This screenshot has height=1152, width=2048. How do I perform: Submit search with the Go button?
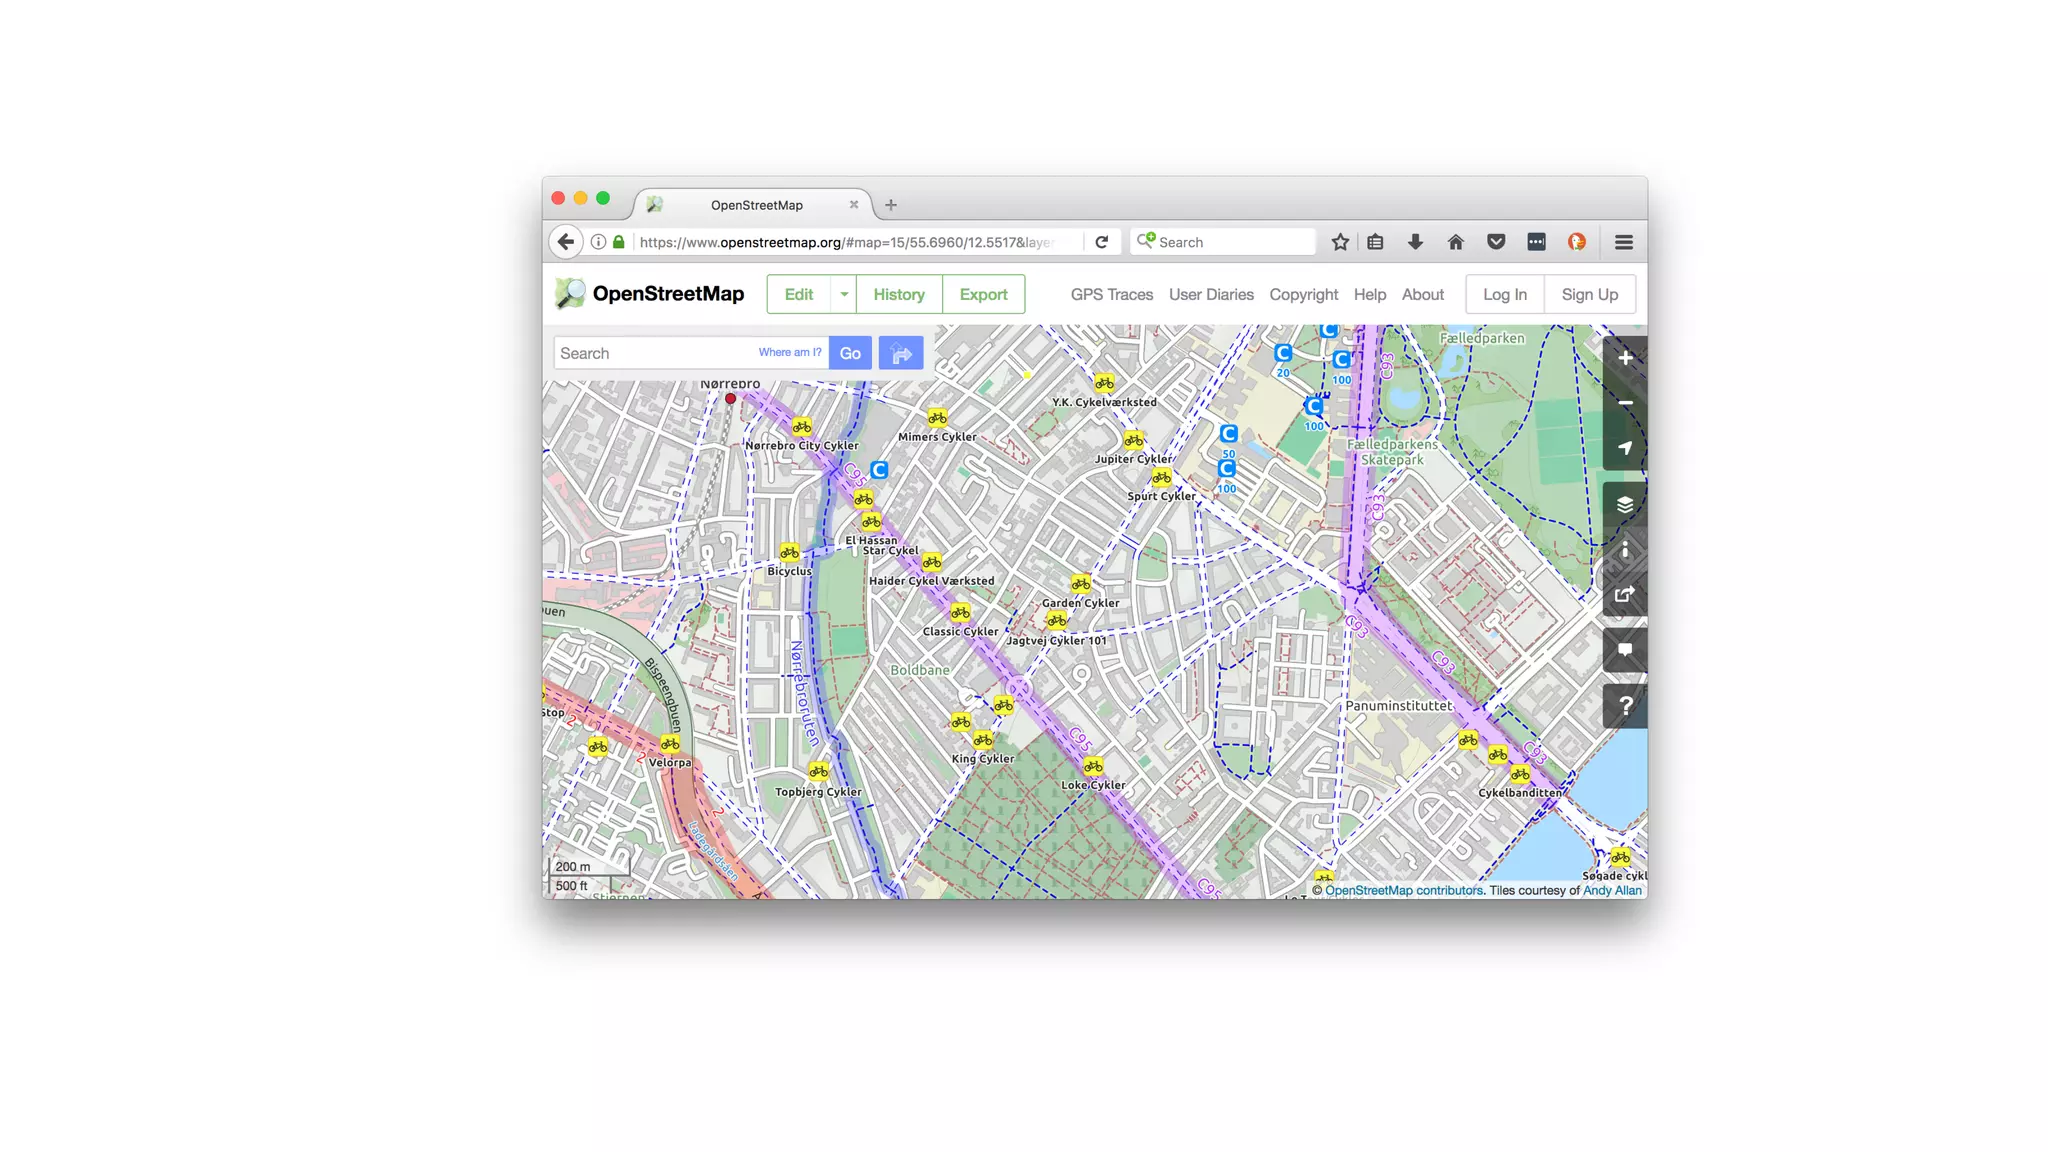850,353
